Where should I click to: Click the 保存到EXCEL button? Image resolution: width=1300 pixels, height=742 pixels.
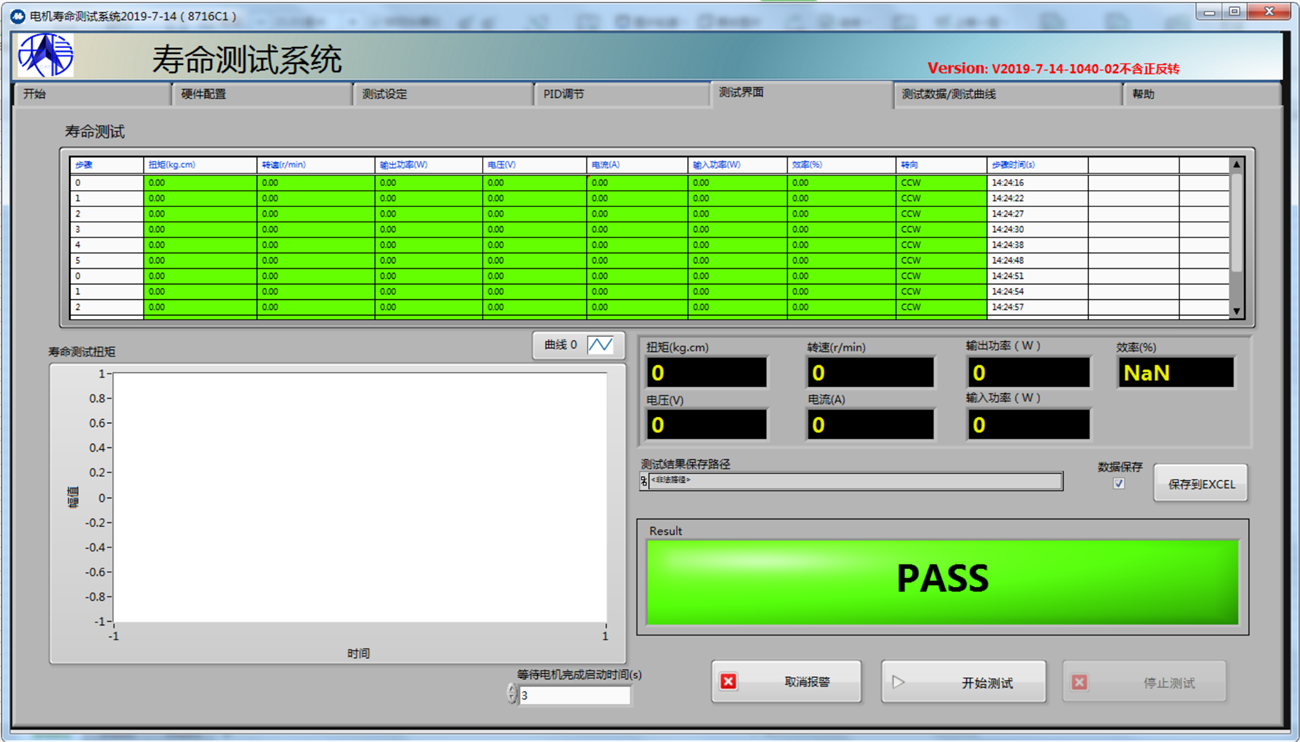(x=1200, y=484)
